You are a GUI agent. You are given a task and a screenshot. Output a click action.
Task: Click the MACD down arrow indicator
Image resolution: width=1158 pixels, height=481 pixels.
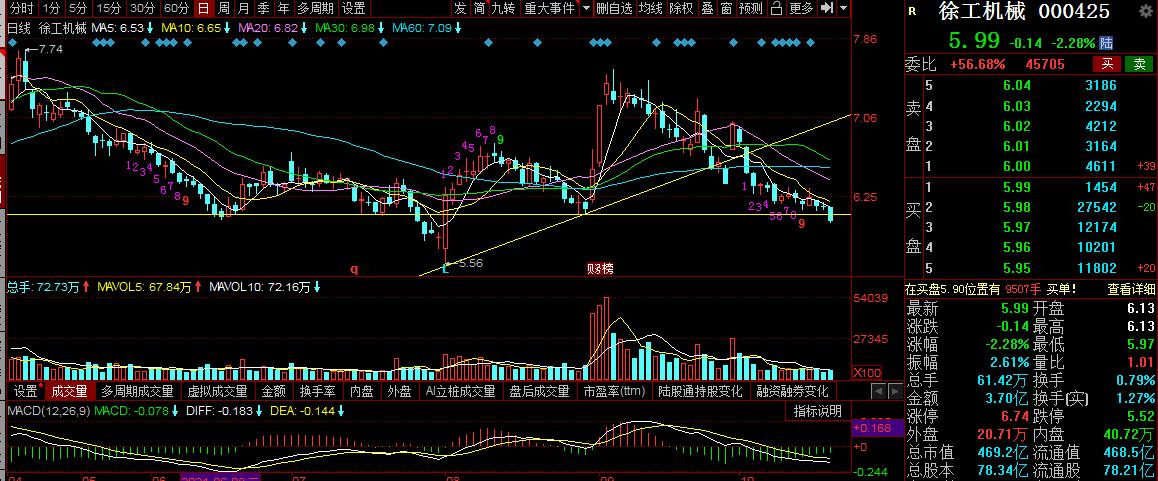(175, 410)
